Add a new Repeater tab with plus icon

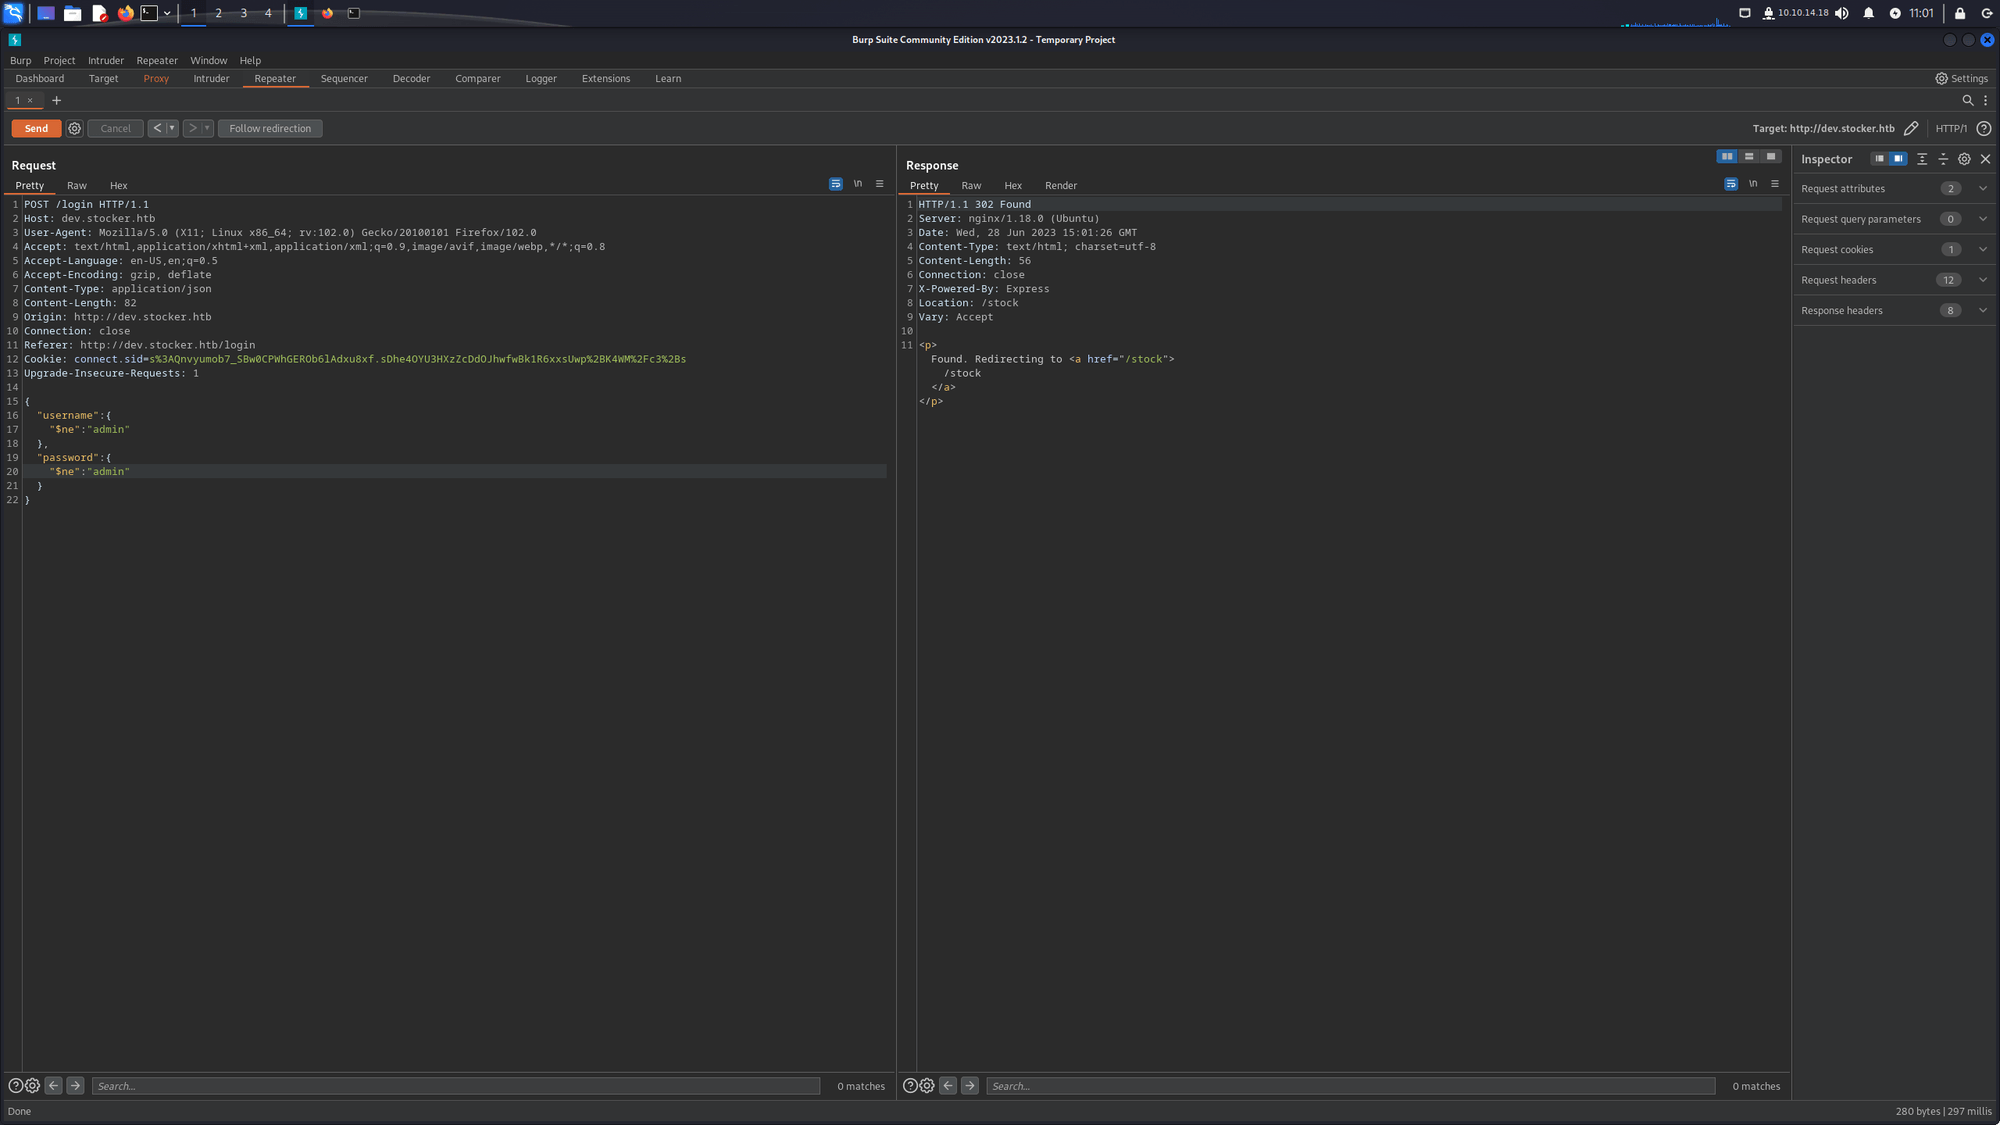[56, 100]
